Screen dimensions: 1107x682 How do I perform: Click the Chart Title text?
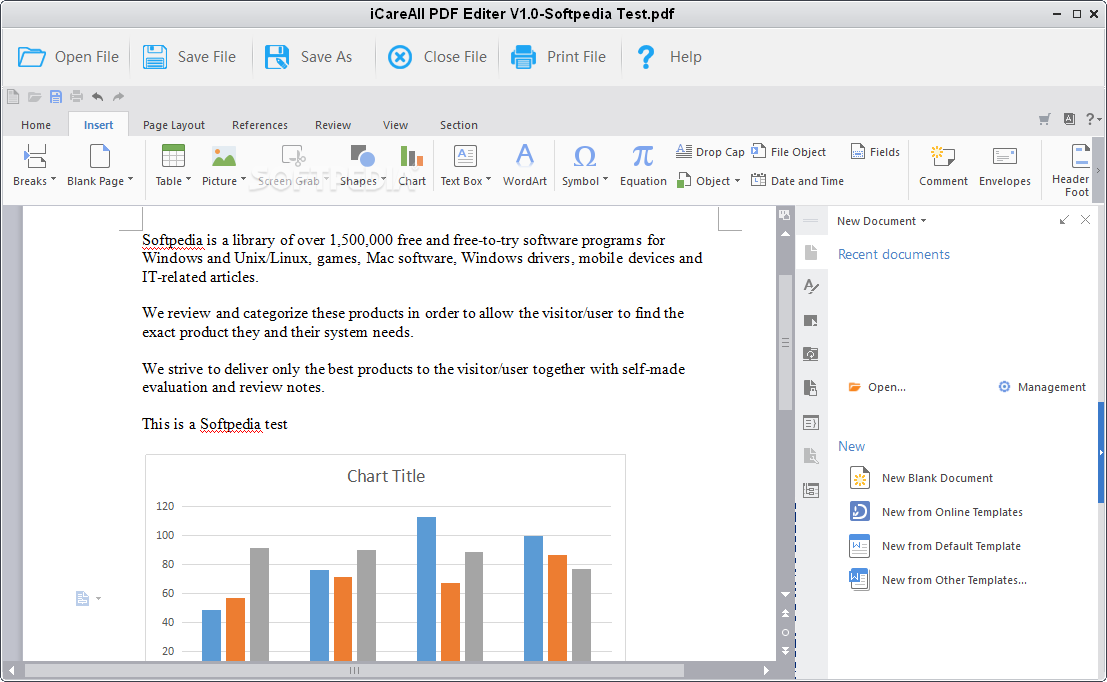click(x=386, y=477)
